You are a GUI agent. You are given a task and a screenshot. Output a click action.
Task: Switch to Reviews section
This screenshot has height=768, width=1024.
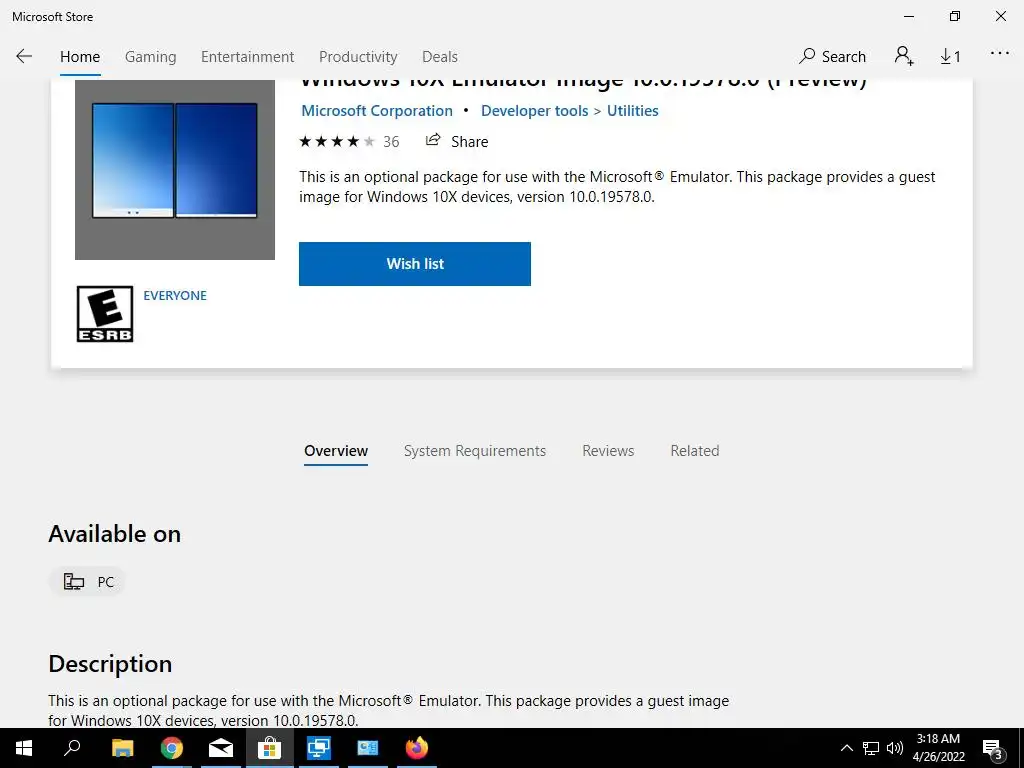[608, 451]
